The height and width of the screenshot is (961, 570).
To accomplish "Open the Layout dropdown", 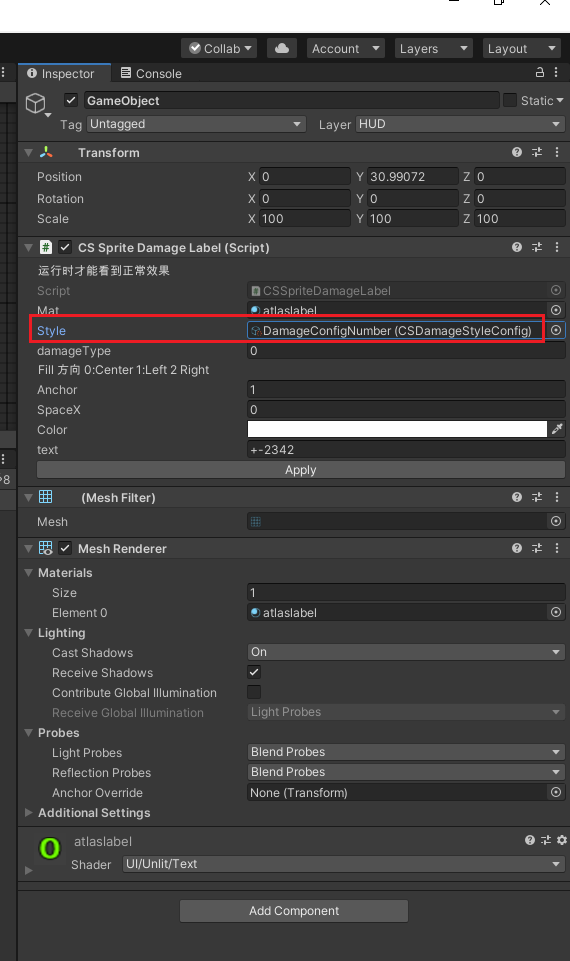I will (x=522, y=48).
